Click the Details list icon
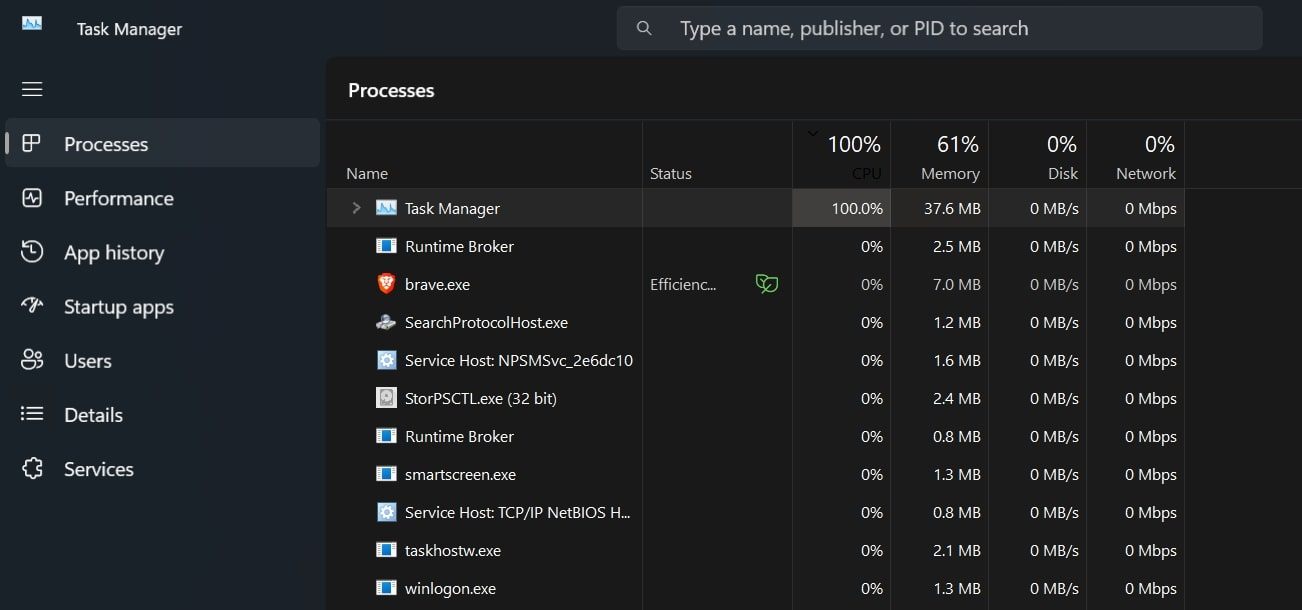1302x610 pixels. [32, 413]
